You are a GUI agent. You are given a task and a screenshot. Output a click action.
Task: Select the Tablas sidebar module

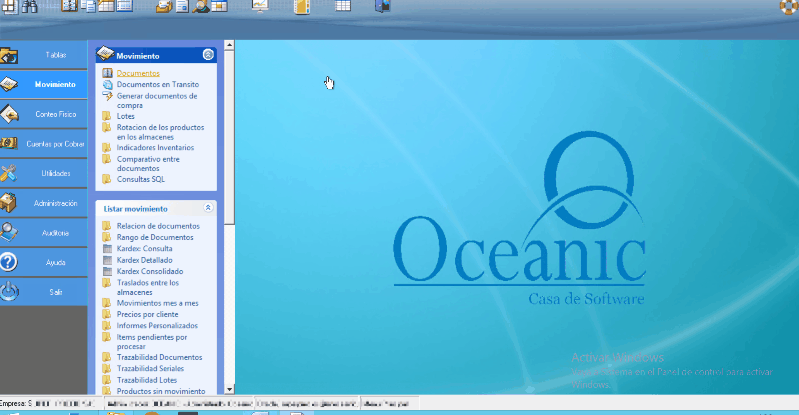(55, 54)
